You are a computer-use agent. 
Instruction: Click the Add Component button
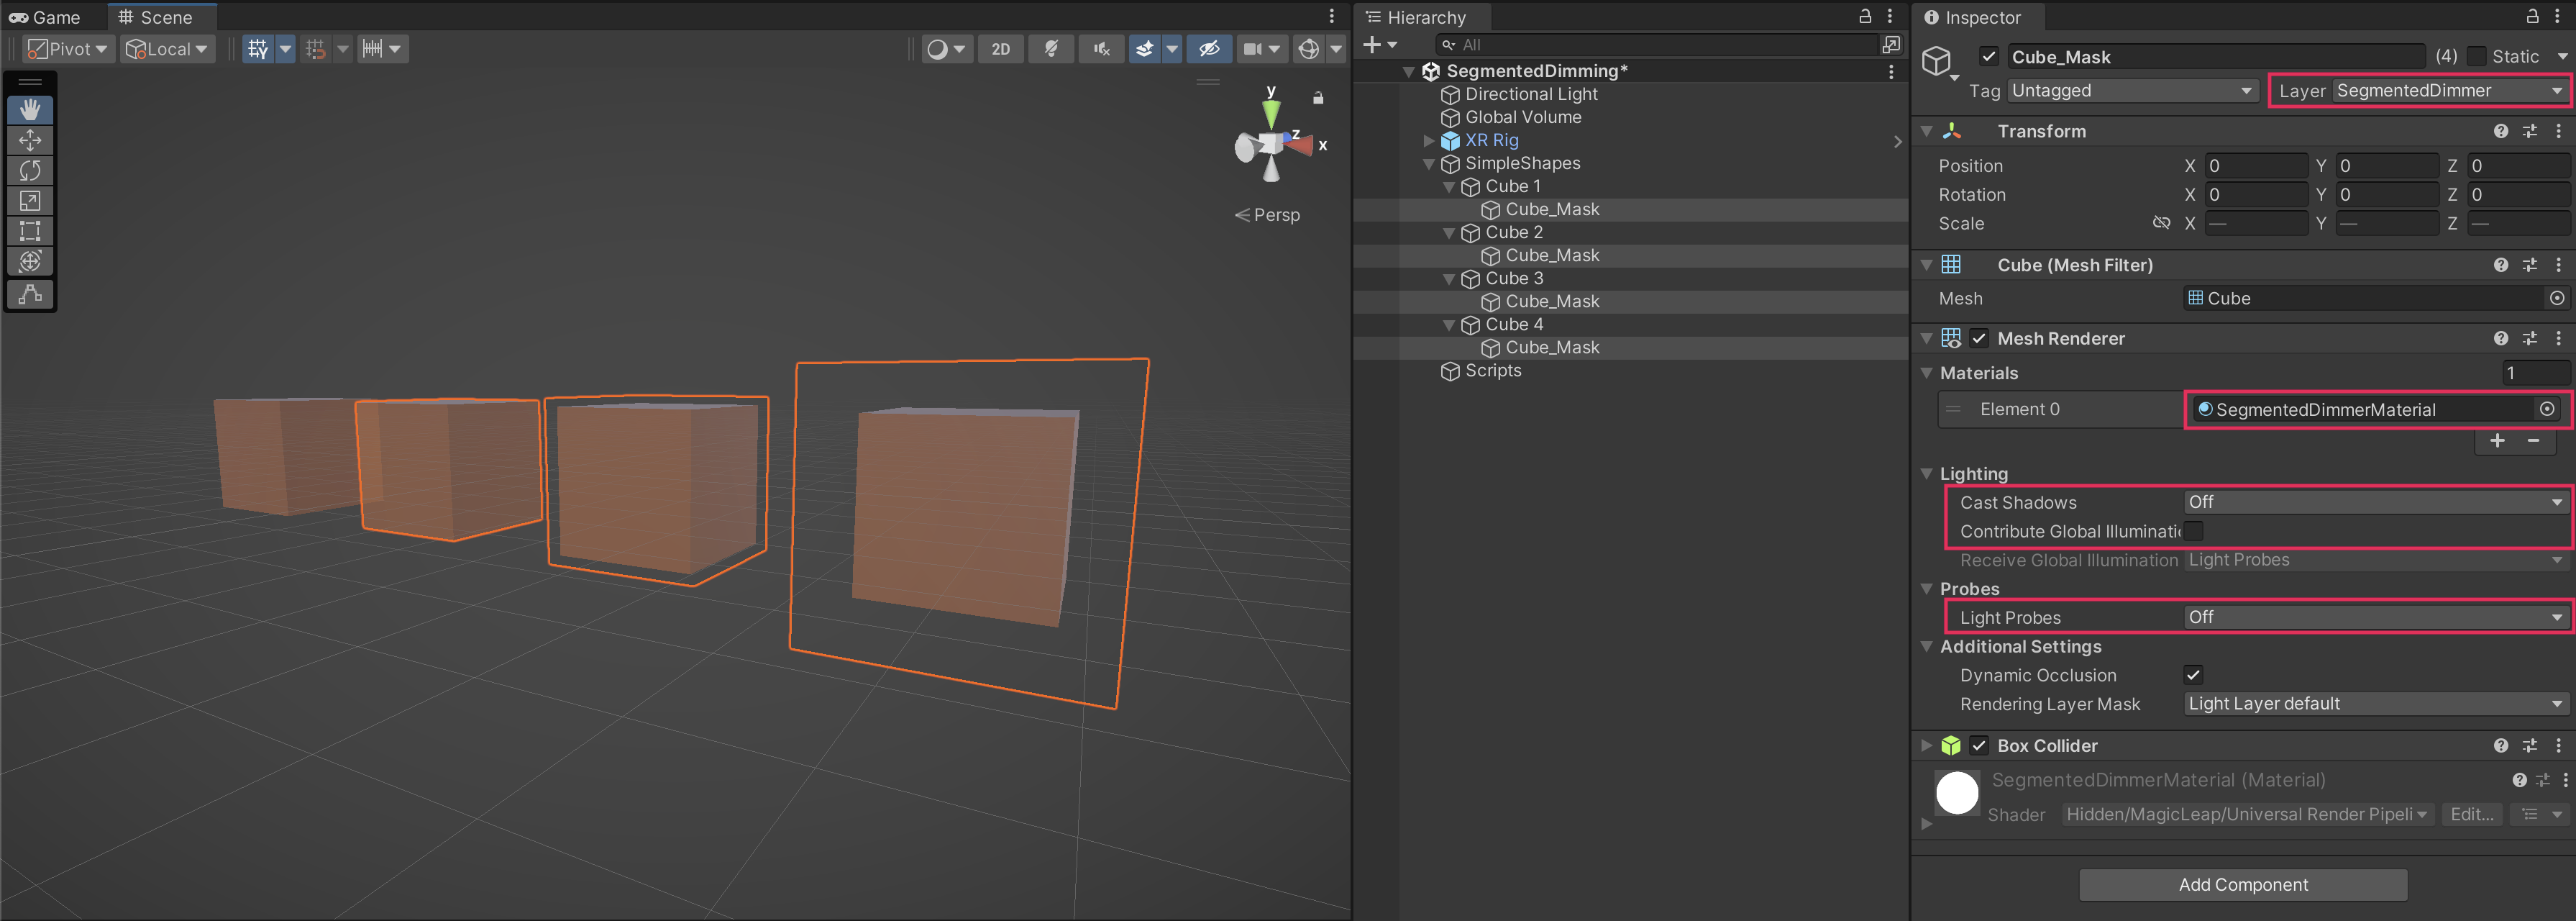pos(2242,884)
